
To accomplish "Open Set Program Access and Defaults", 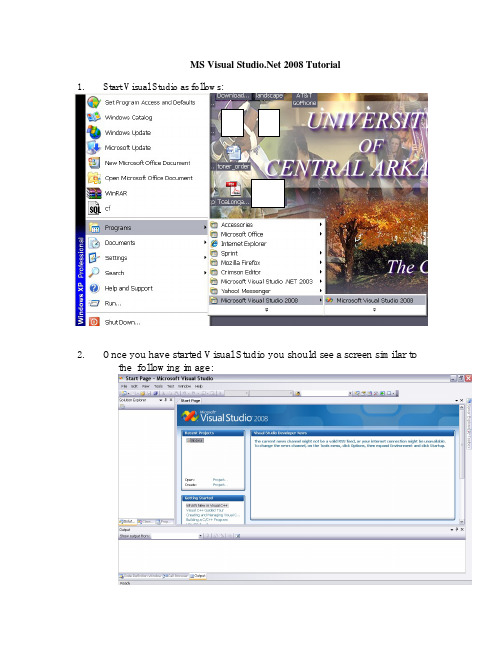I will (x=147, y=102).
